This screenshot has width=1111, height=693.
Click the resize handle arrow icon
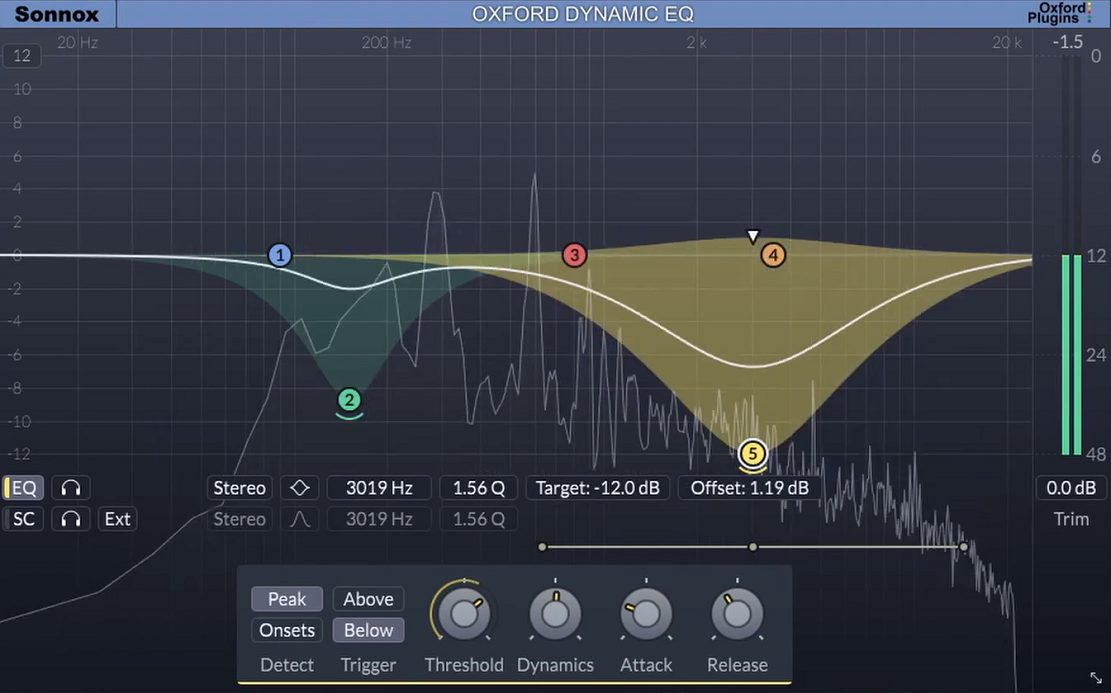coord(1095,678)
